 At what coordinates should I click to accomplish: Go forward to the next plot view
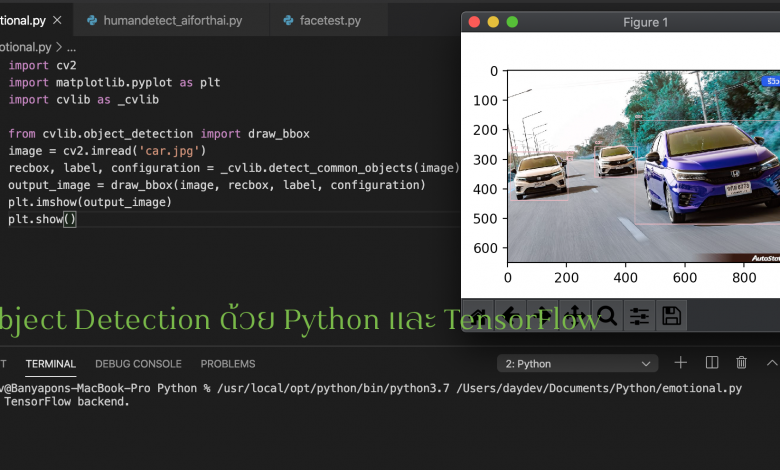click(x=543, y=316)
